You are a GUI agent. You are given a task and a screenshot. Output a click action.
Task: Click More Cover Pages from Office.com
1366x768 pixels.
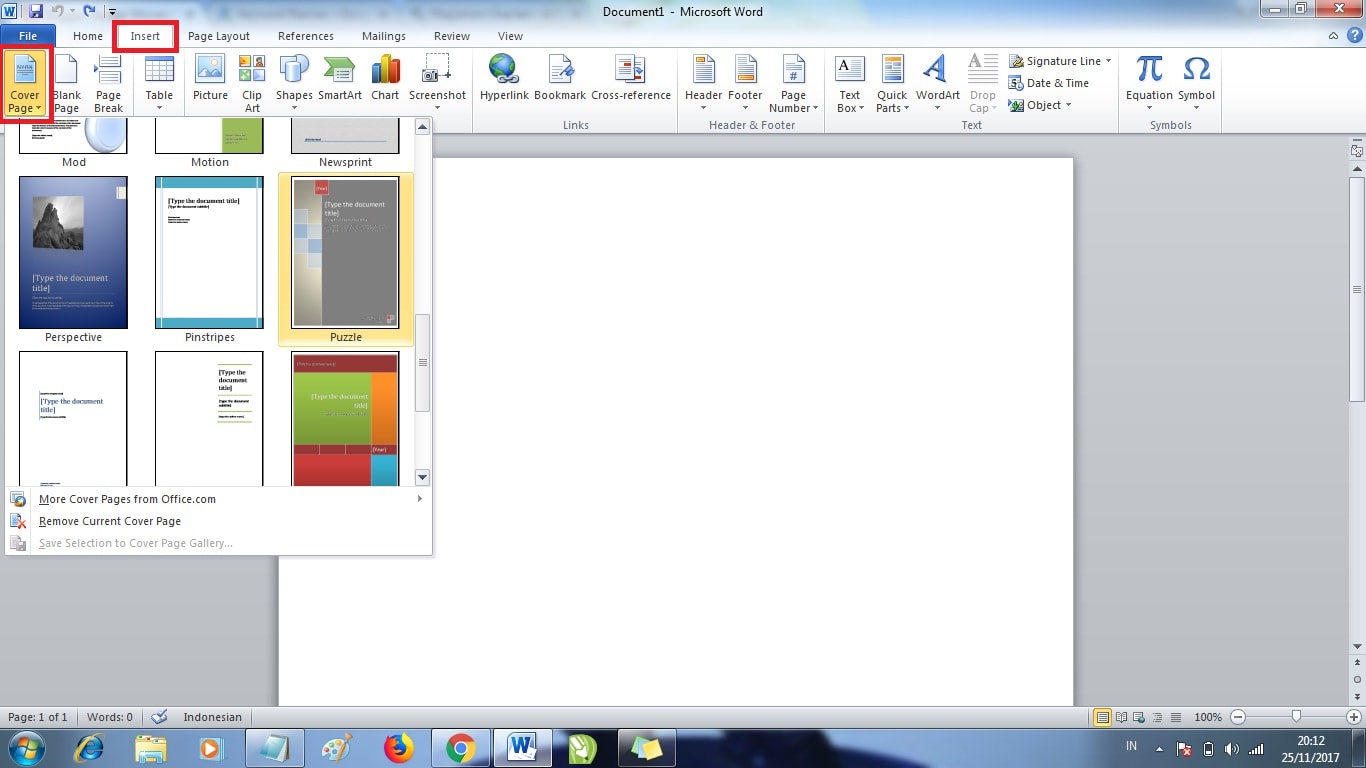tap(127, 499)
